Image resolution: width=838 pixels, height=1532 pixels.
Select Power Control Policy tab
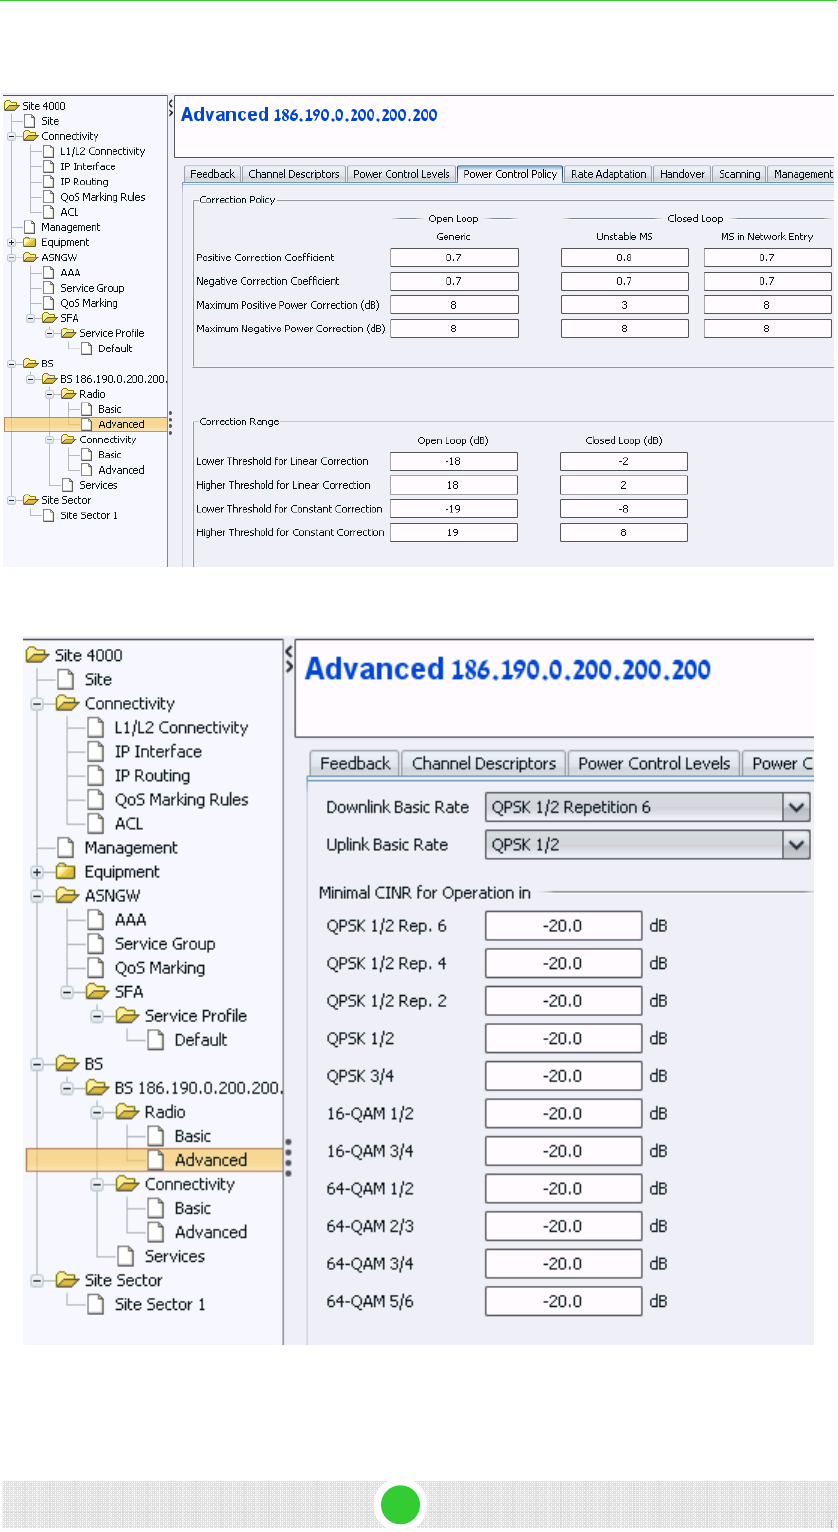[x=510, y=174]
